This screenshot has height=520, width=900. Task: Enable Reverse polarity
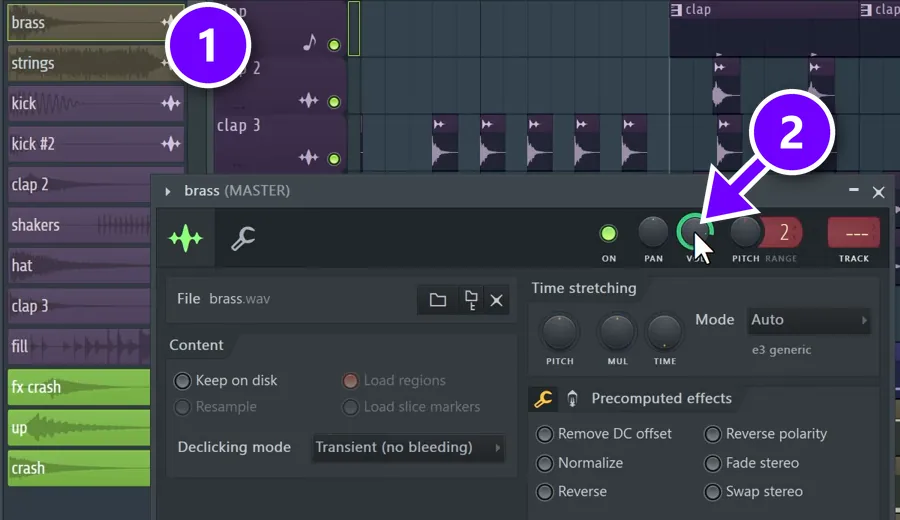(x=712, y=434)
